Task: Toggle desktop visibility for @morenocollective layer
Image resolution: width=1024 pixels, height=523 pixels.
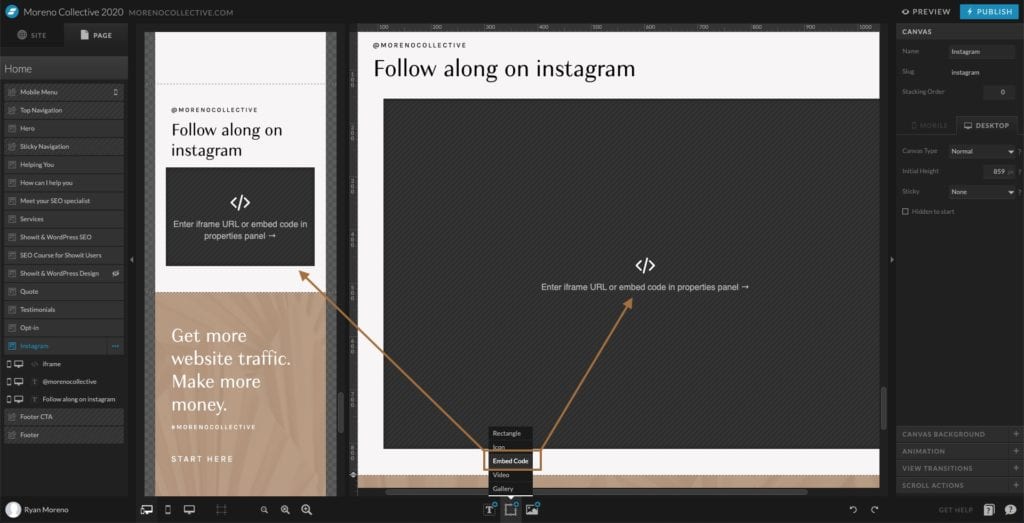Action: 19,381
